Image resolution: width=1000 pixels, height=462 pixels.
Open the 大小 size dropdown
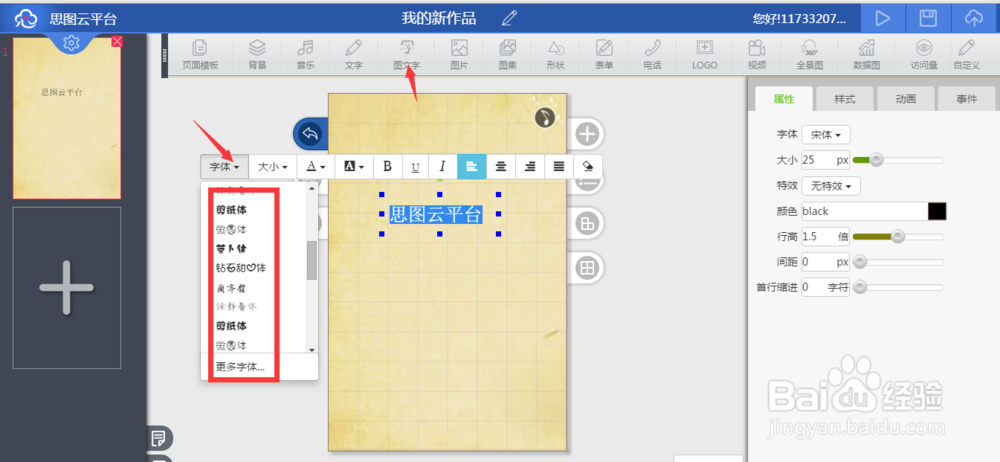coord(272,167)
